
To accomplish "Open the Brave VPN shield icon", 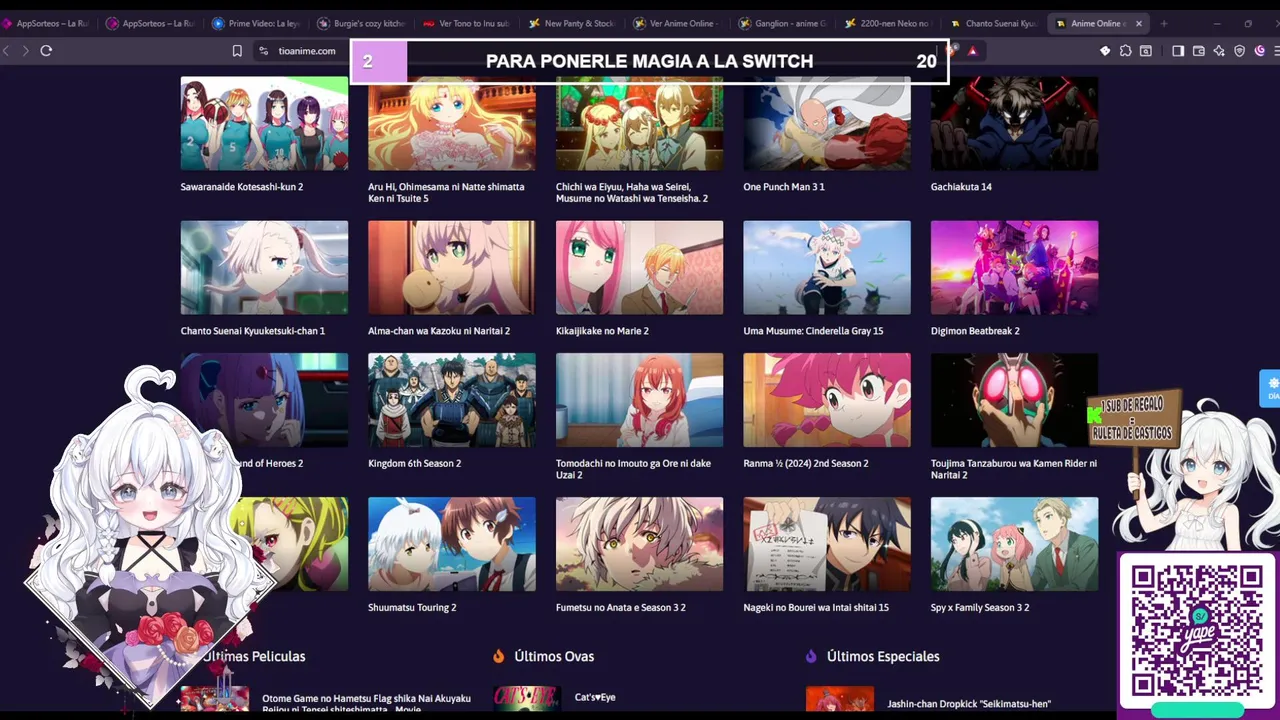I will click(x=1240, y=51).
